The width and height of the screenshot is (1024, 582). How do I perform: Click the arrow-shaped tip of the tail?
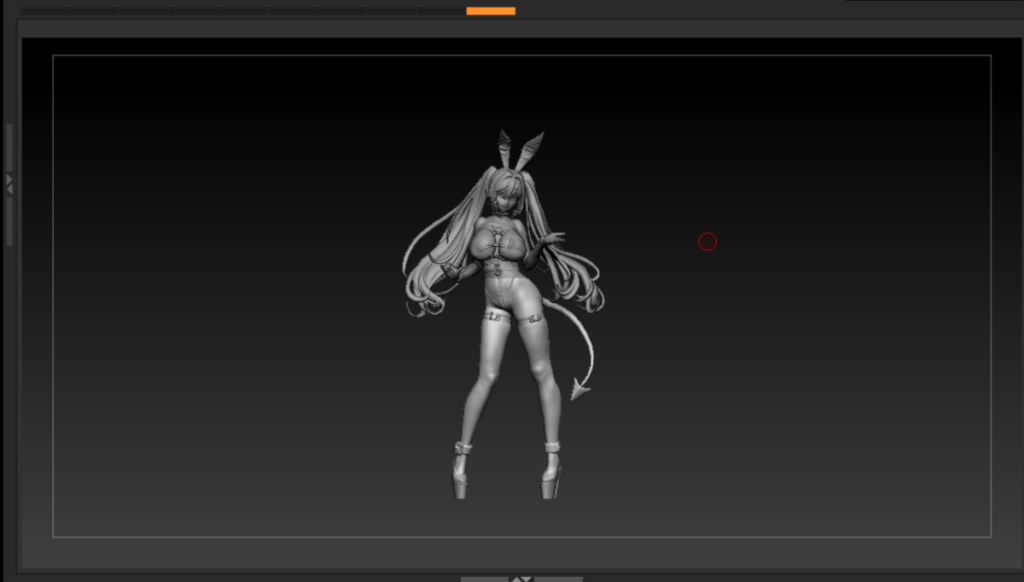[579, 389]
